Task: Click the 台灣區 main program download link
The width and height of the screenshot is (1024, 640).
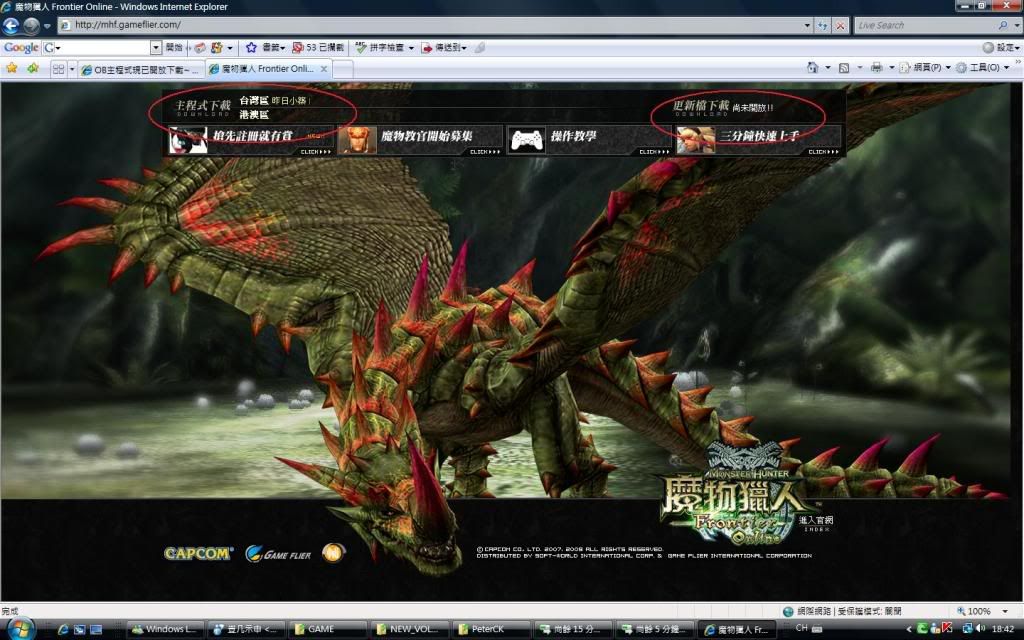Action: (x=254, y=101)
